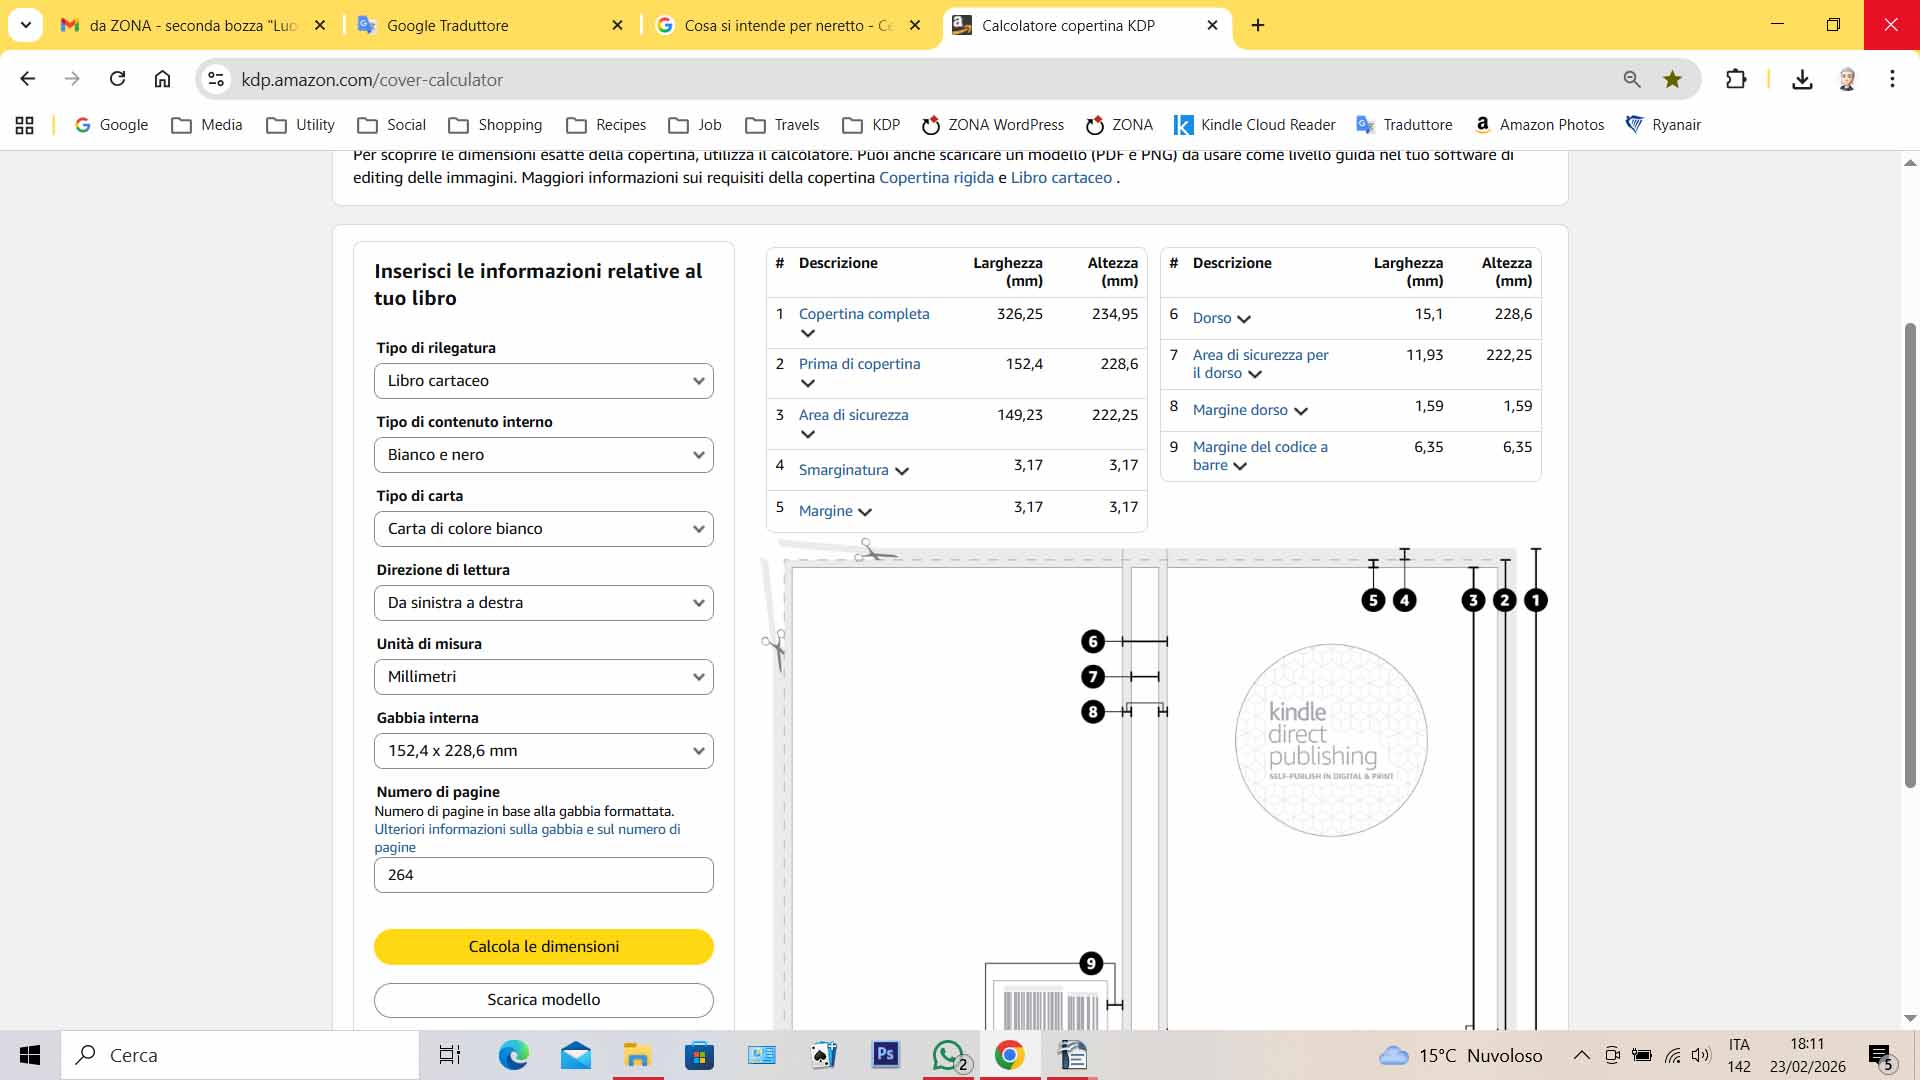Expand the Dorso row description

1244,319
